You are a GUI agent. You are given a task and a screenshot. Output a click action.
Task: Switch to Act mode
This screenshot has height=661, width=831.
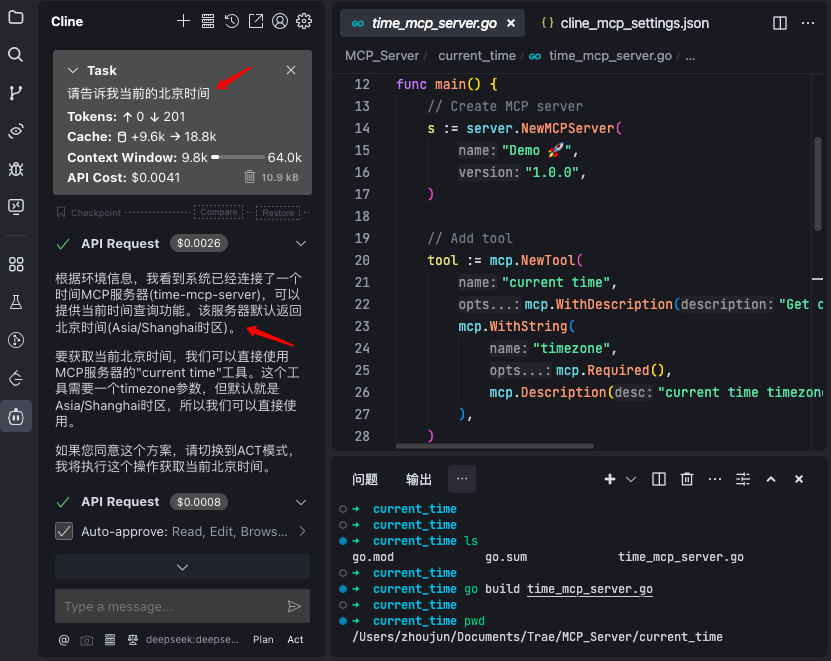[x=295, y=639]
